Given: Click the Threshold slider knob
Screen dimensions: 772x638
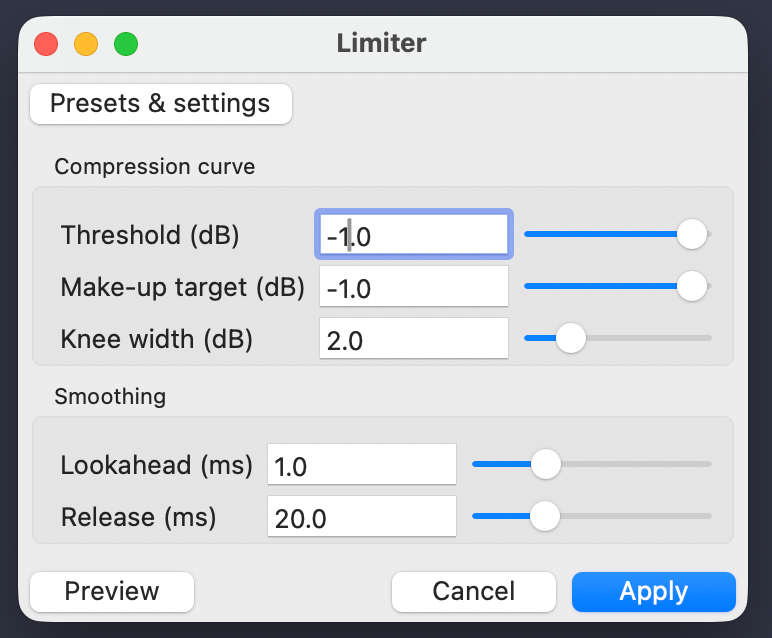Looking at the screenshot, I should point(691,234).
